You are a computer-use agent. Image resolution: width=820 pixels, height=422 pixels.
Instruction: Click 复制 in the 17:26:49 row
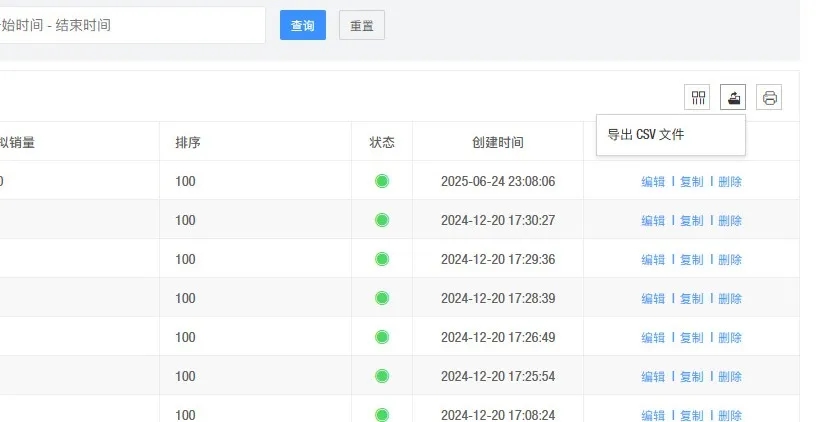(x=692, y=337)
